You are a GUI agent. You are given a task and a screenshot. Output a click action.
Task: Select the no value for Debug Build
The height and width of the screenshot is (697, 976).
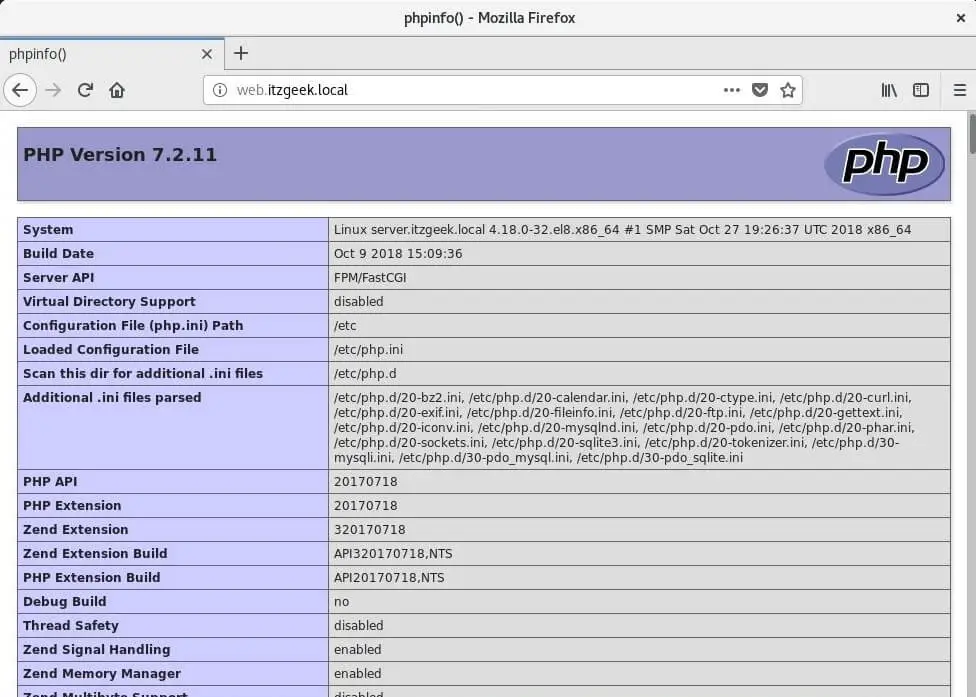tap(341, 602)
